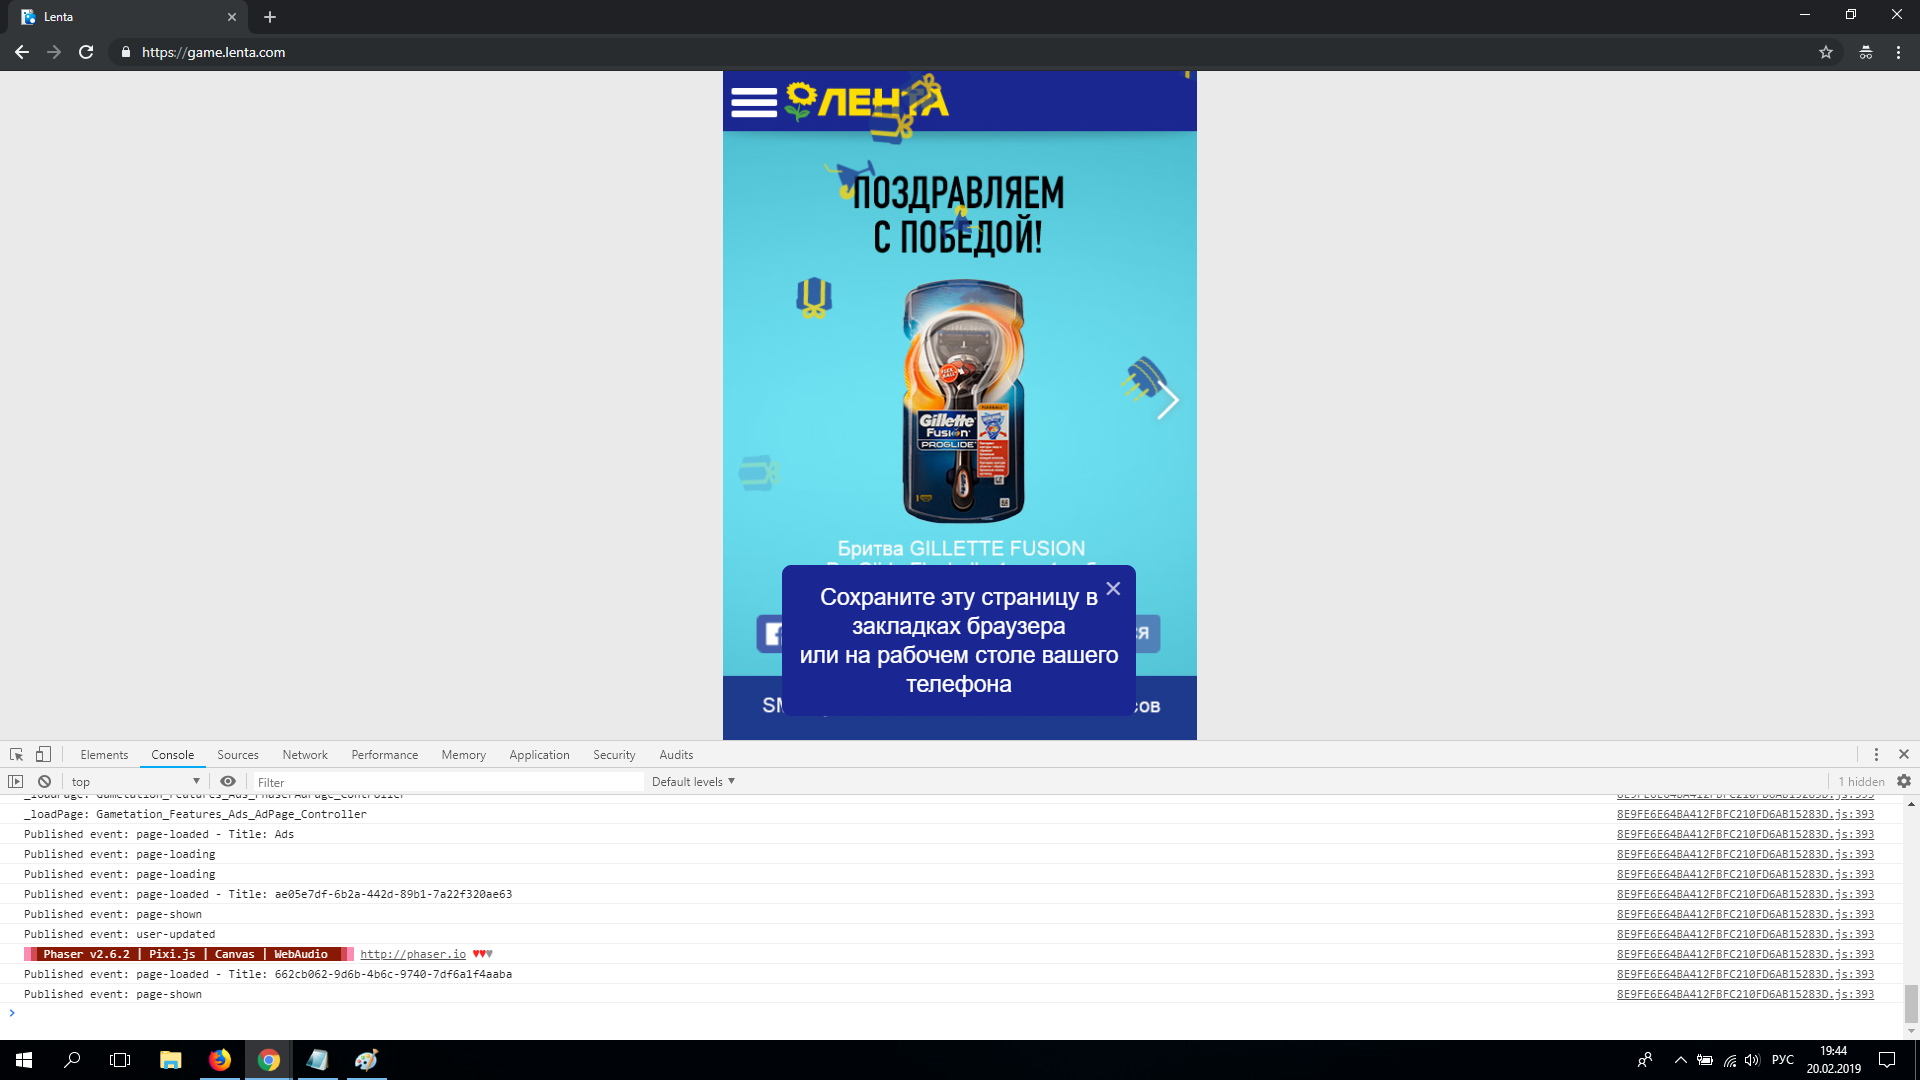Close the Lenta browser tab

coord(232,17)
